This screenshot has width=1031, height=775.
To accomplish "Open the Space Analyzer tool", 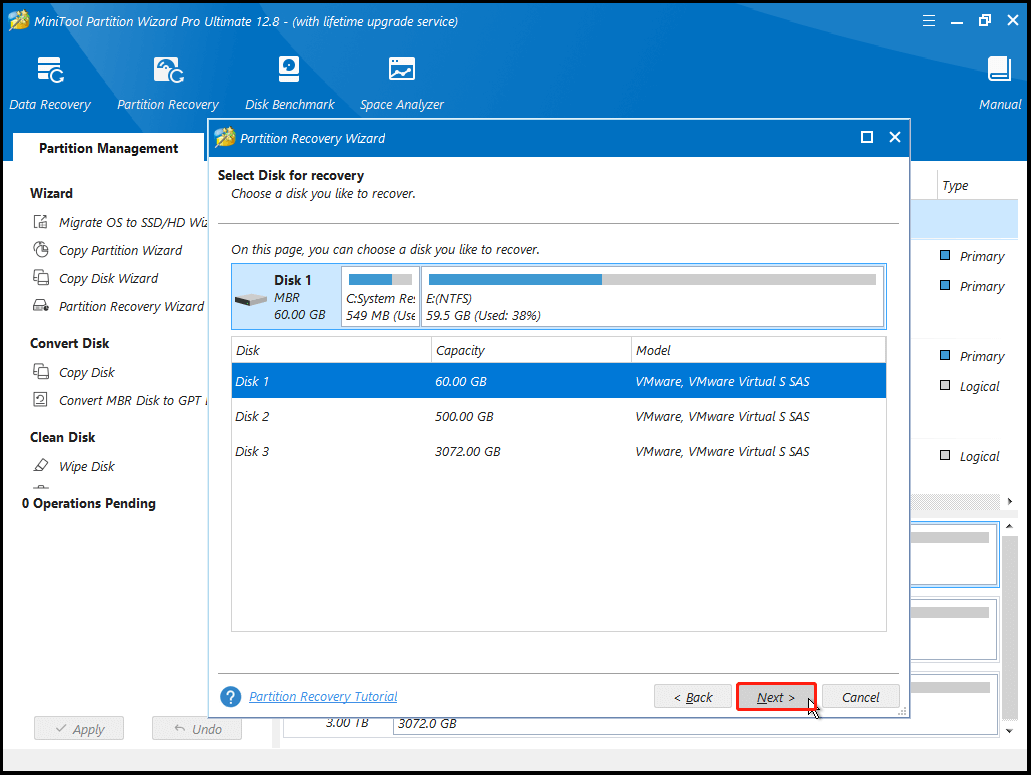I will coord(402,83).
